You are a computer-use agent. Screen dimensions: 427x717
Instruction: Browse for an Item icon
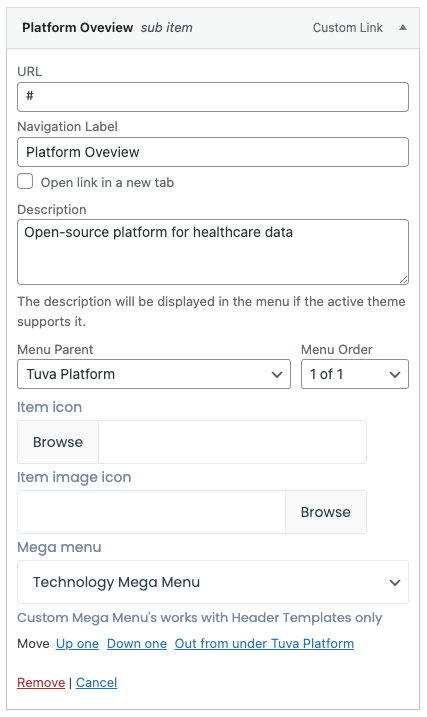pos(58,442)
